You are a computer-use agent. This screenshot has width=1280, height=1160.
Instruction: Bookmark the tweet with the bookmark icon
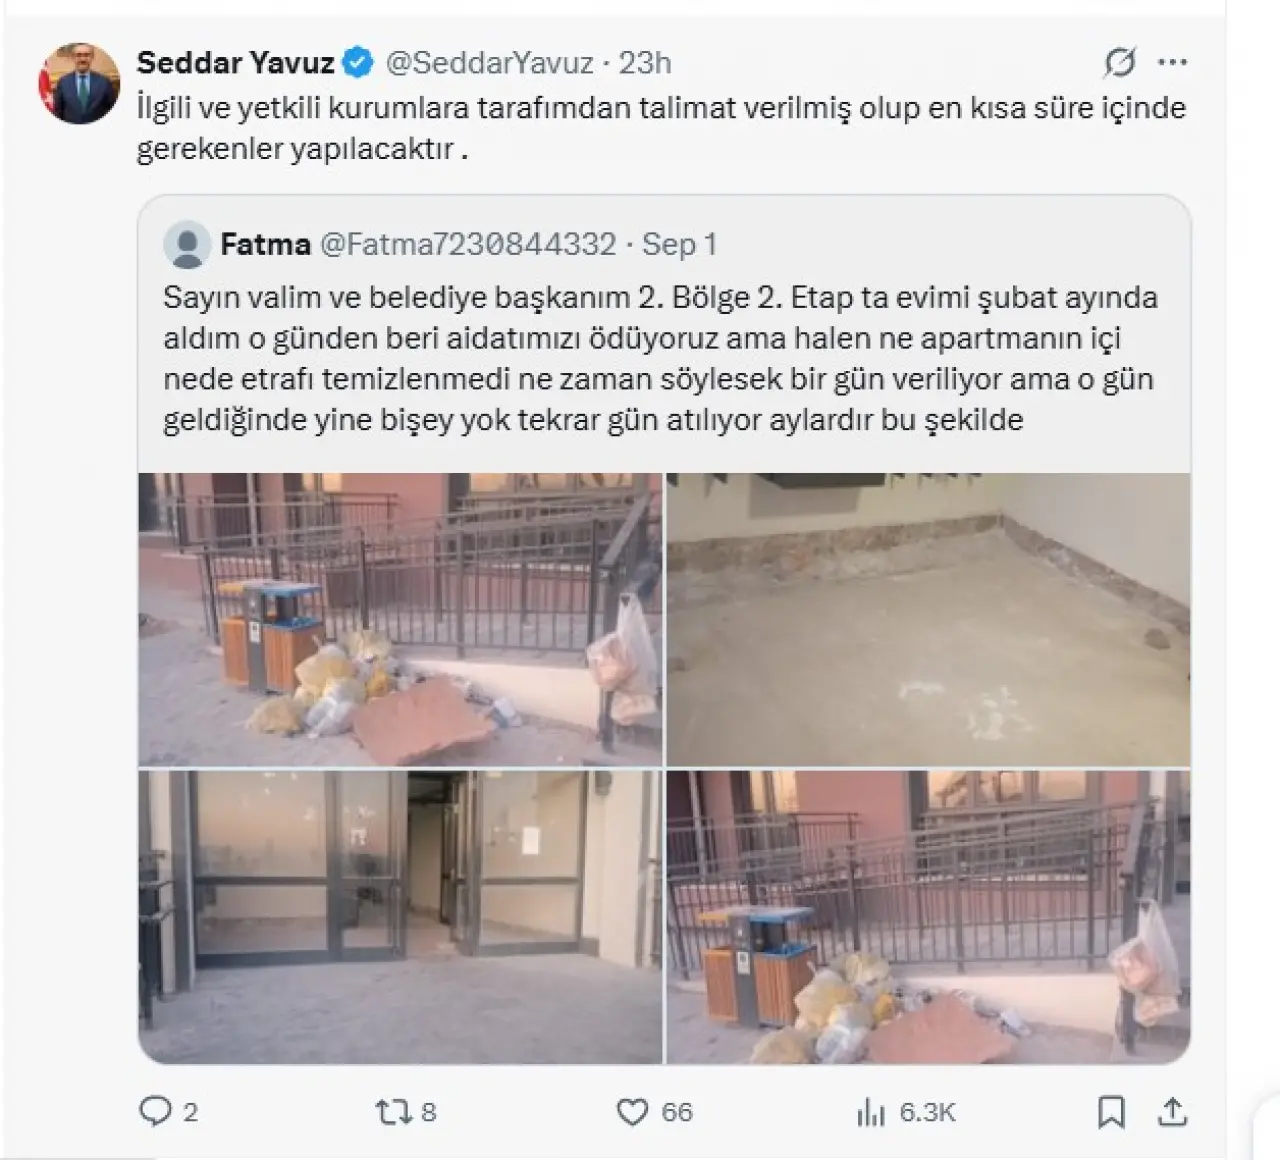1111,1112
